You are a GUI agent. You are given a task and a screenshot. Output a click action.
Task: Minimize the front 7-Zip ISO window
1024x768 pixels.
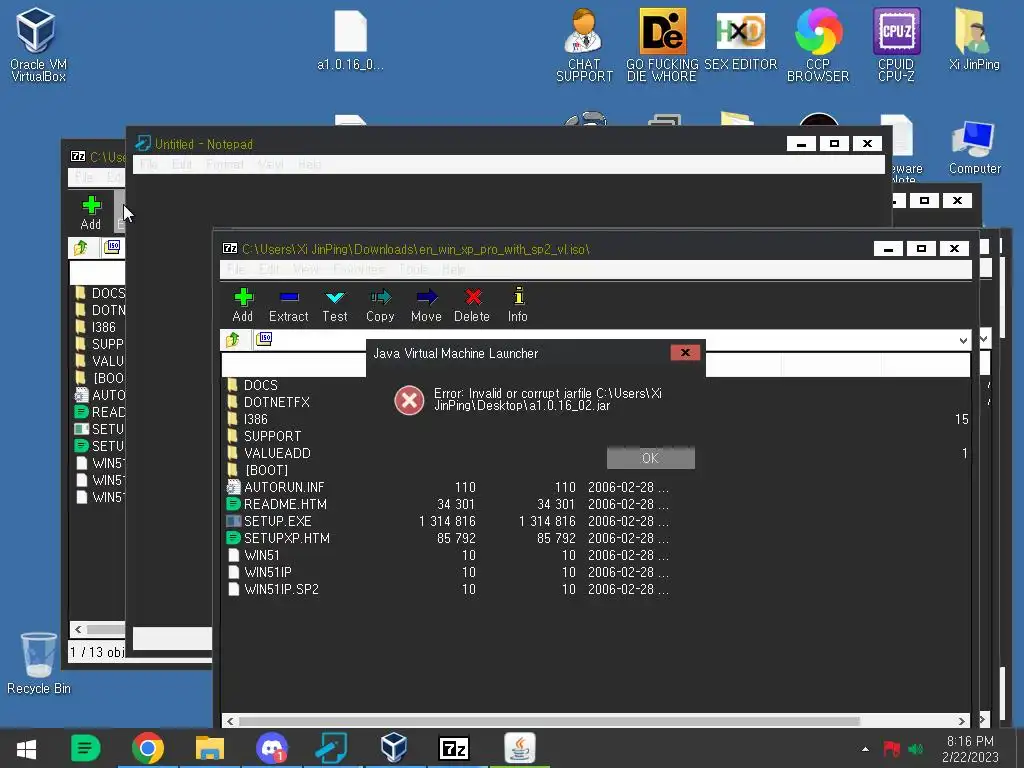pos(888,249)
